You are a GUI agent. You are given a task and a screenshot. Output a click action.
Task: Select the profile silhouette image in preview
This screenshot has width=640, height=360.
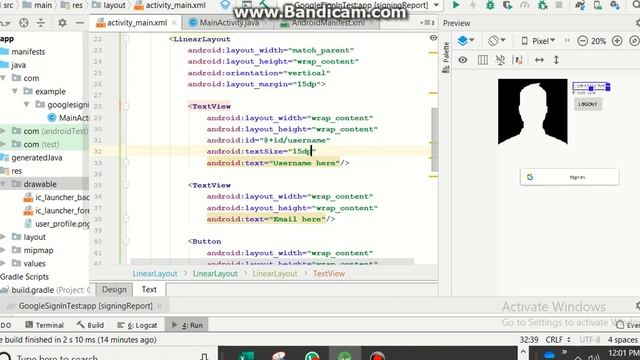pyautogui.click(x=533, y=111)
